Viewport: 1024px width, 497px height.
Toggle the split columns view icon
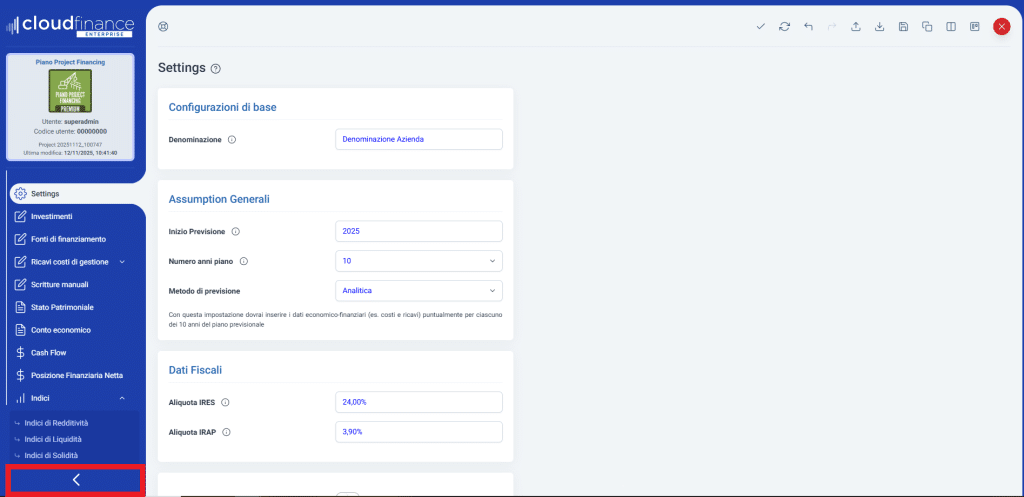click(951, 27)
